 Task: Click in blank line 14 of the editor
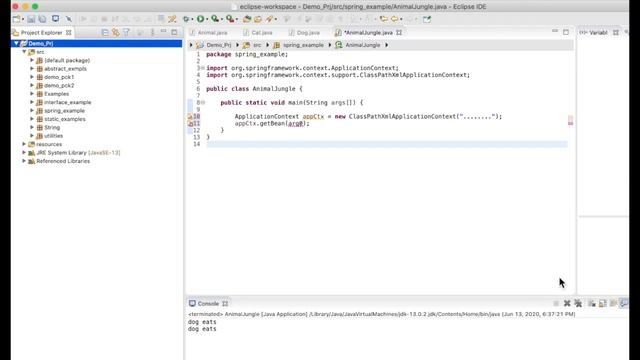tap(386, 144)
